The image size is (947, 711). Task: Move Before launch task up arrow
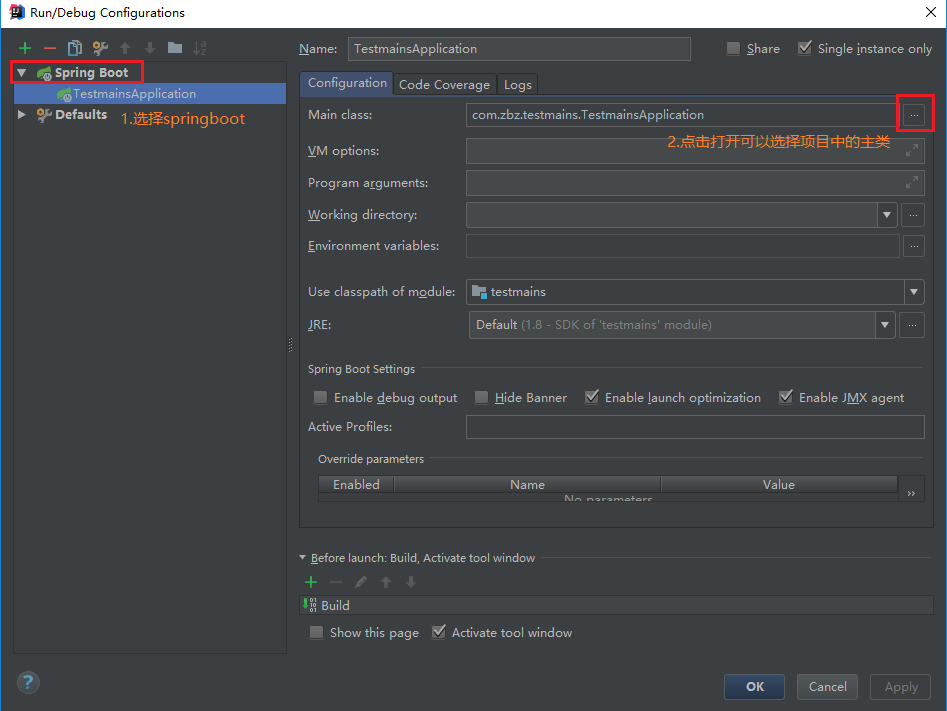[x=386, y=582]
